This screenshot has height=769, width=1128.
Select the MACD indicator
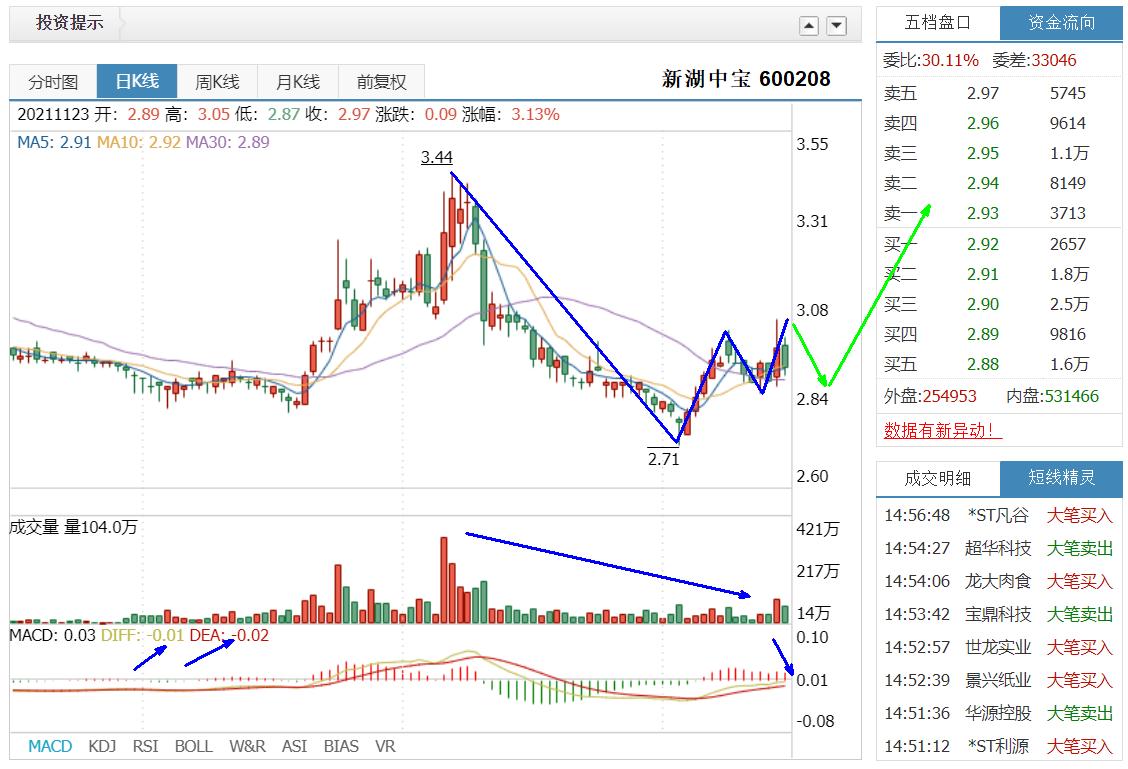click(50, 746)
